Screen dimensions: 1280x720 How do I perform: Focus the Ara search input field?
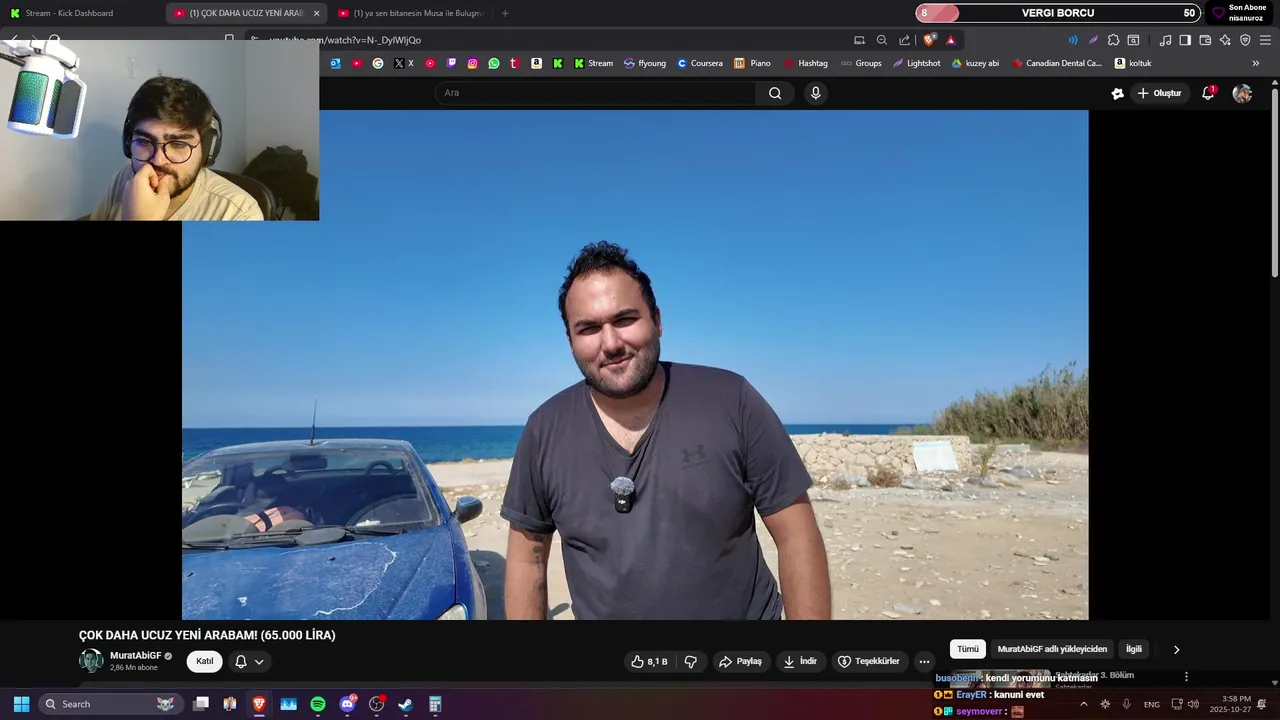pos(595,93)
